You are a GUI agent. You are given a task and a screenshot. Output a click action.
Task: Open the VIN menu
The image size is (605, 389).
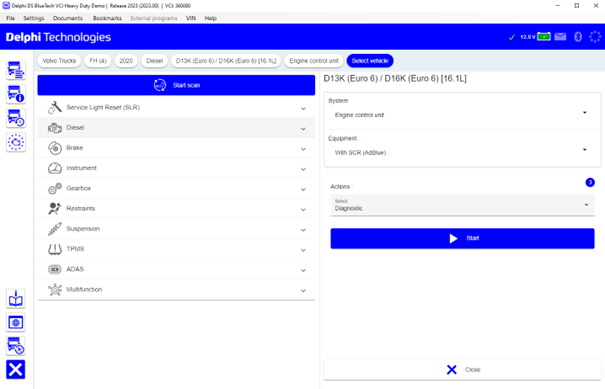[x=191, y=18]
